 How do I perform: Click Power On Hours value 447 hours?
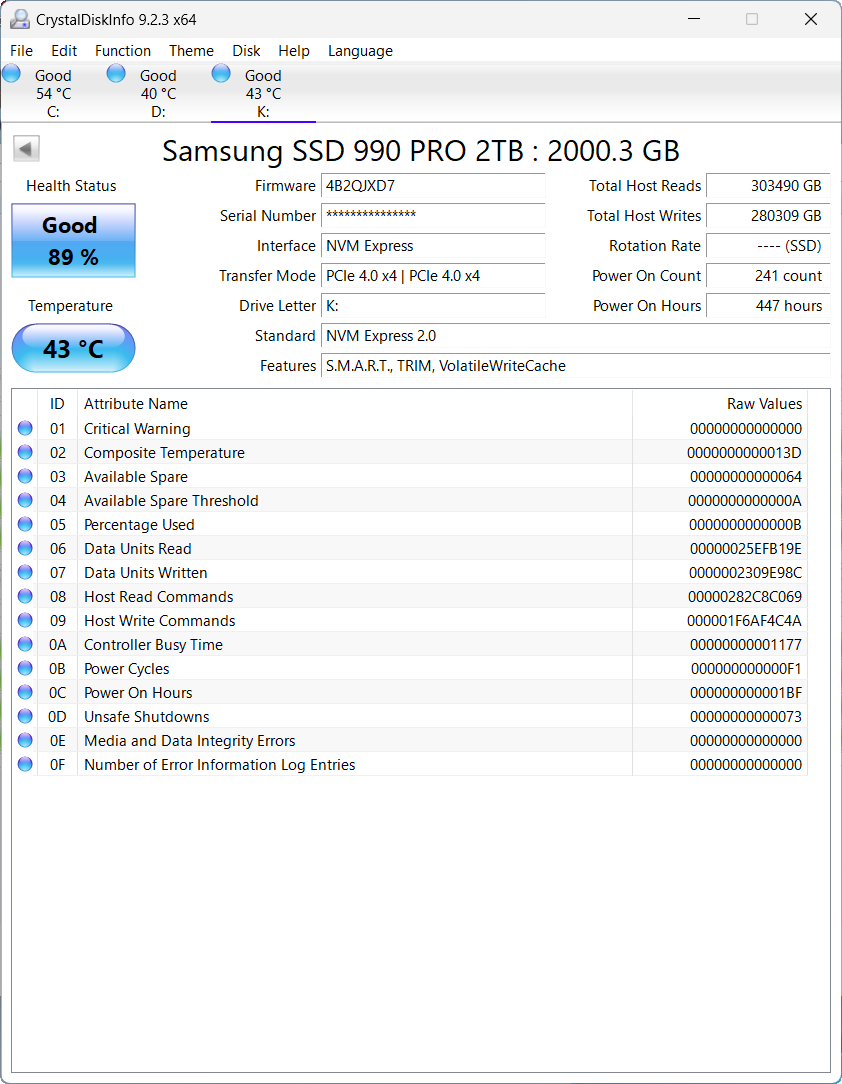coord(768,306)
